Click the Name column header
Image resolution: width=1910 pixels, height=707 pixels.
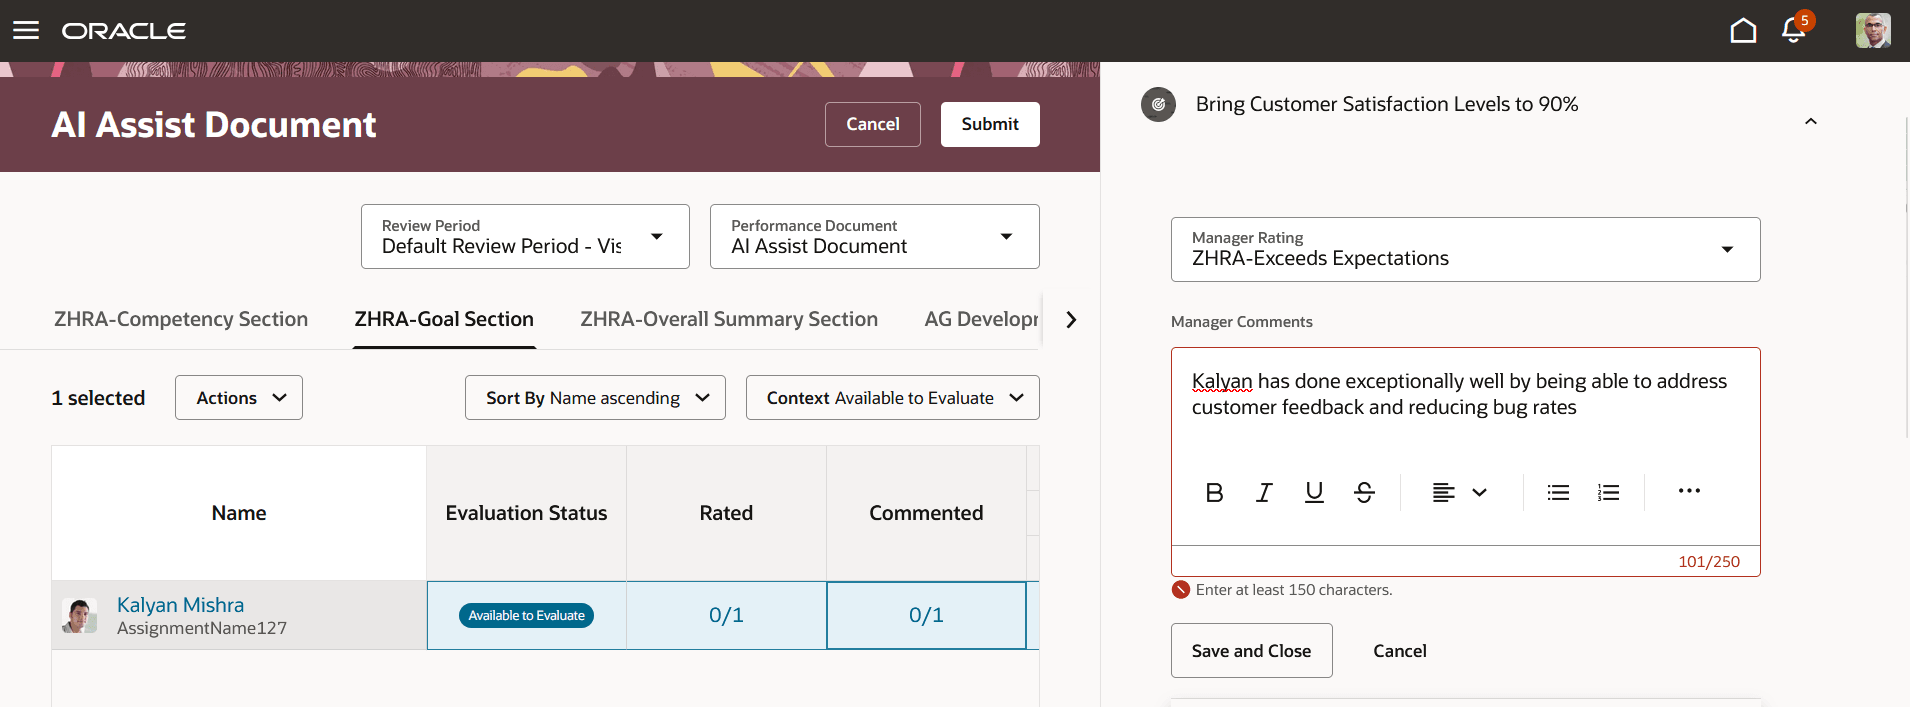click(x=239, y=513)
